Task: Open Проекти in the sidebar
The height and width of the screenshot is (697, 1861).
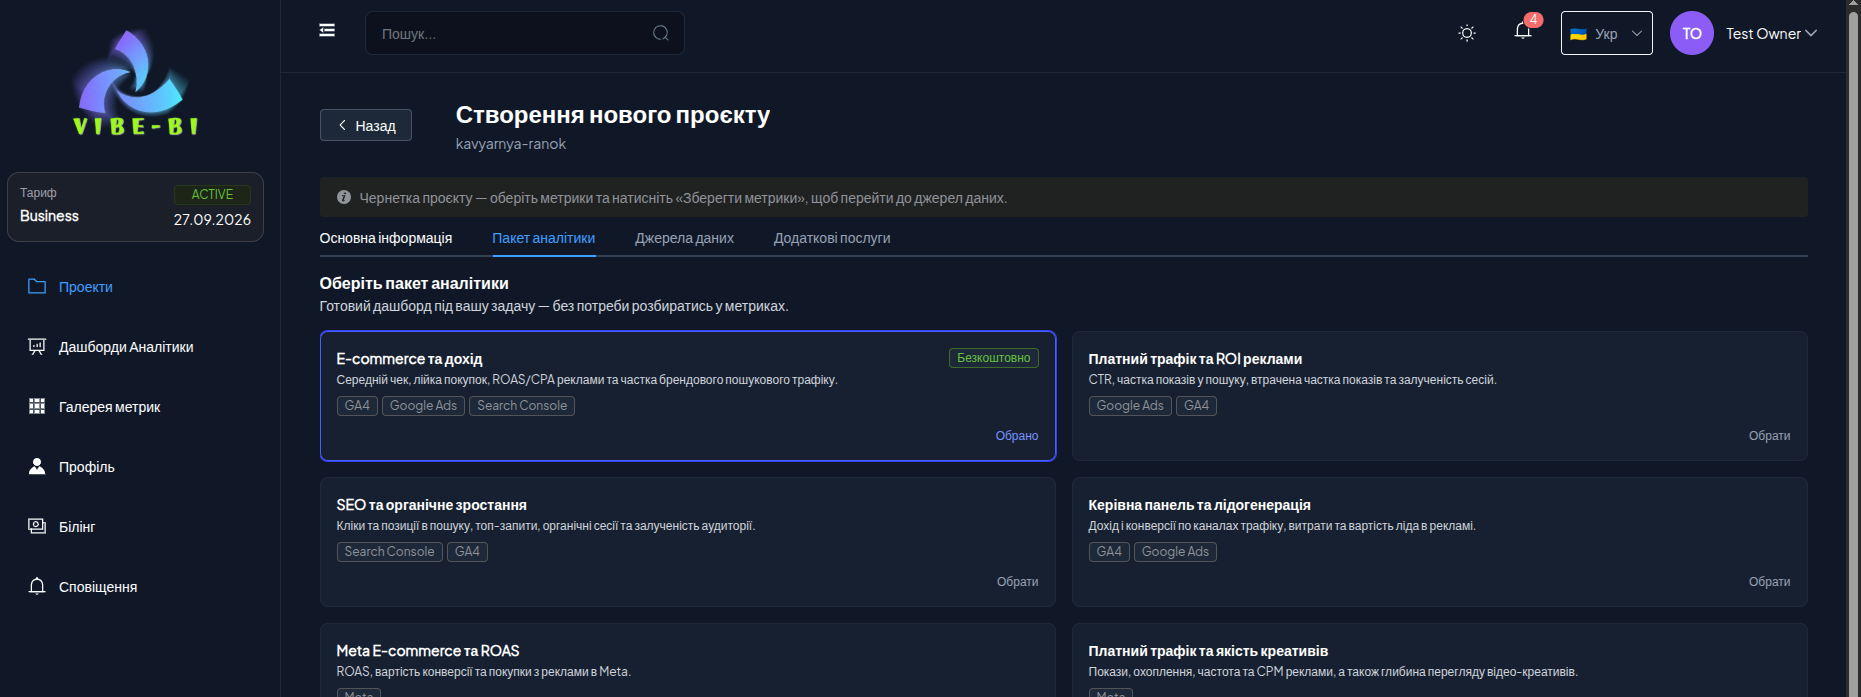Action: [x=86, y=287]
